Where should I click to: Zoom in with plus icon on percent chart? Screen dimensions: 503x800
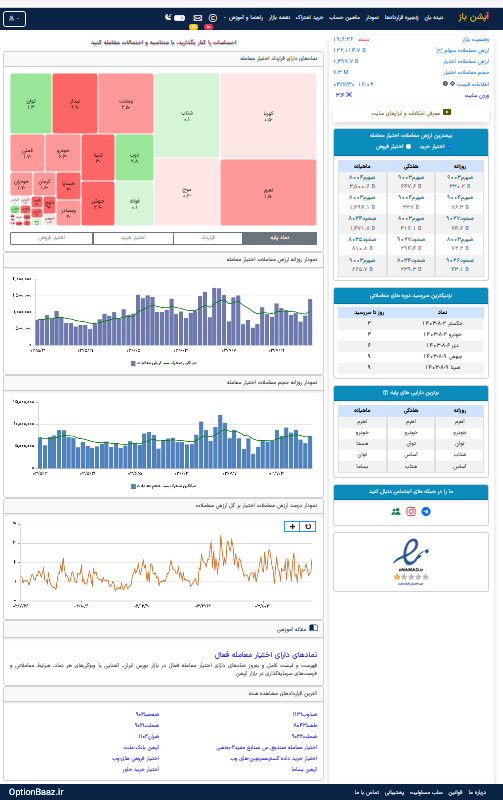coord(292,527)
